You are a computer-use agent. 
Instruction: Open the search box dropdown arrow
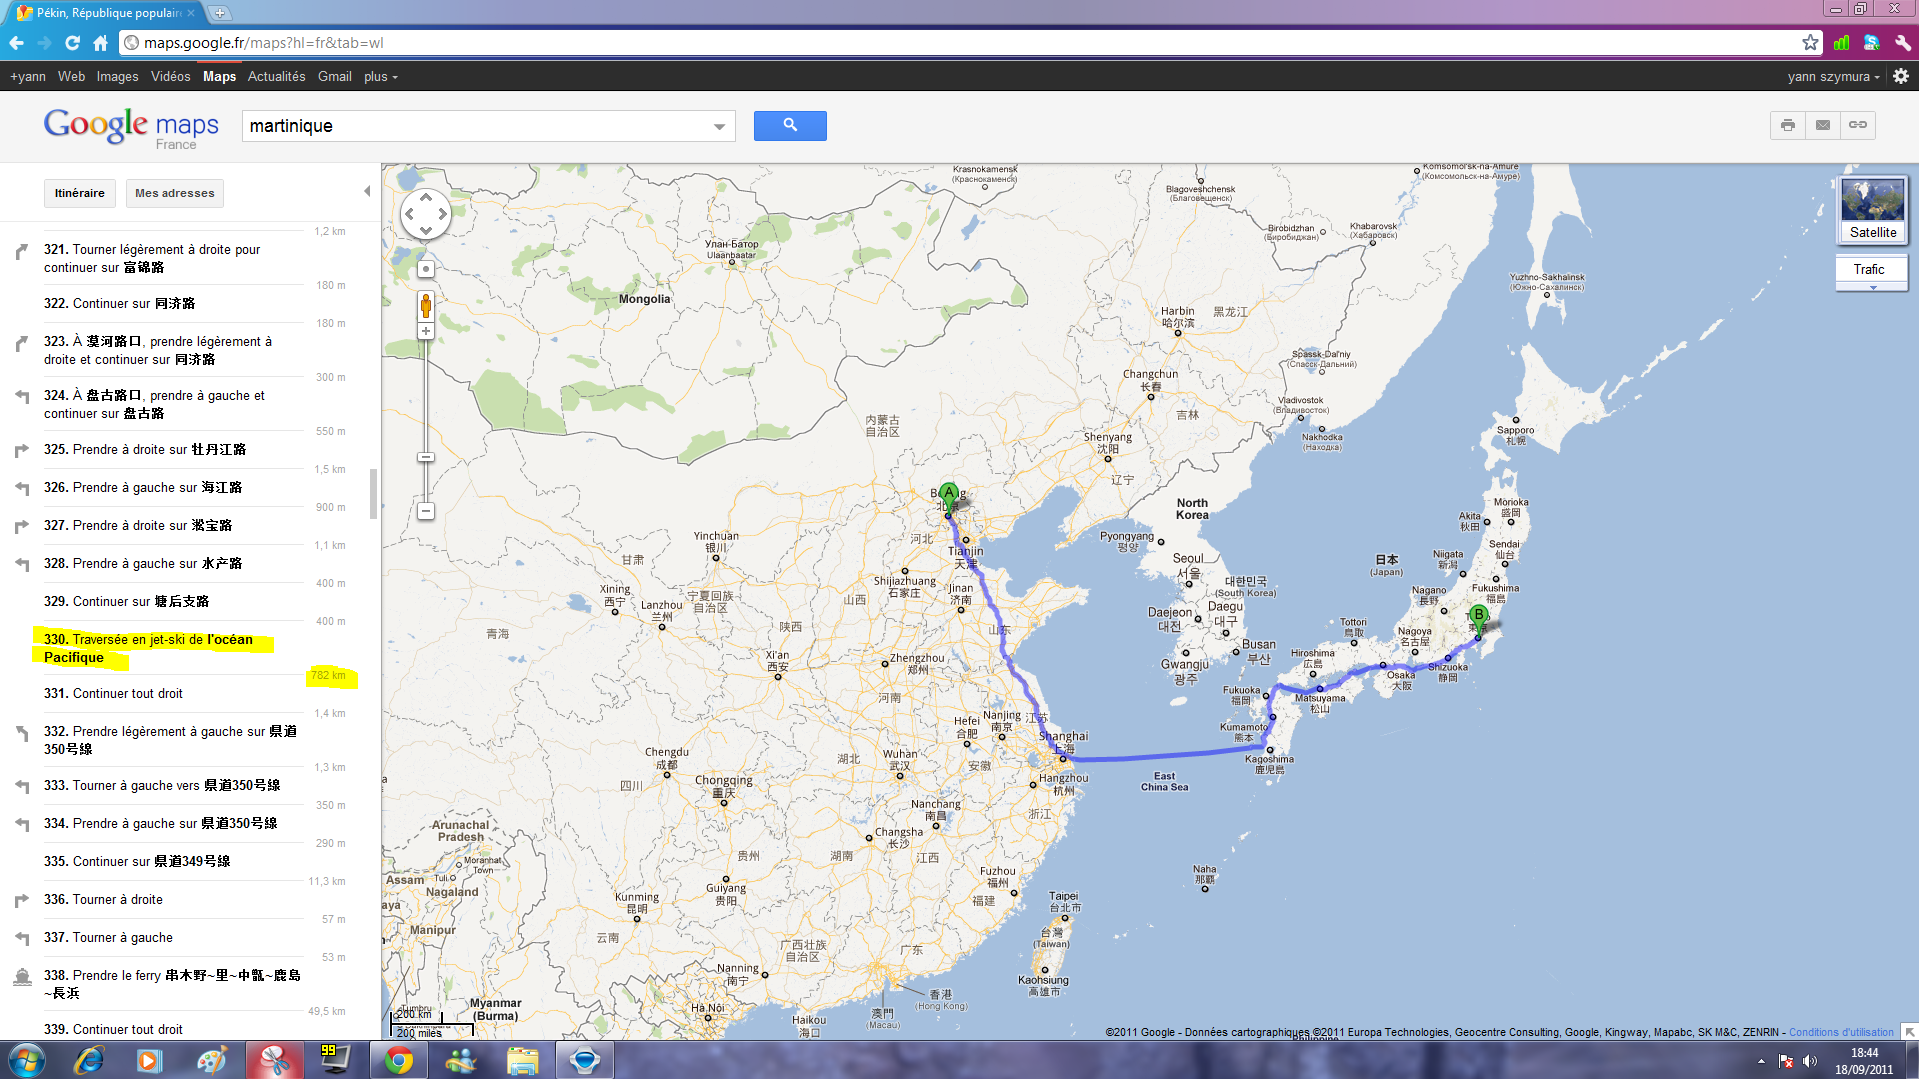tap(719, 127)
